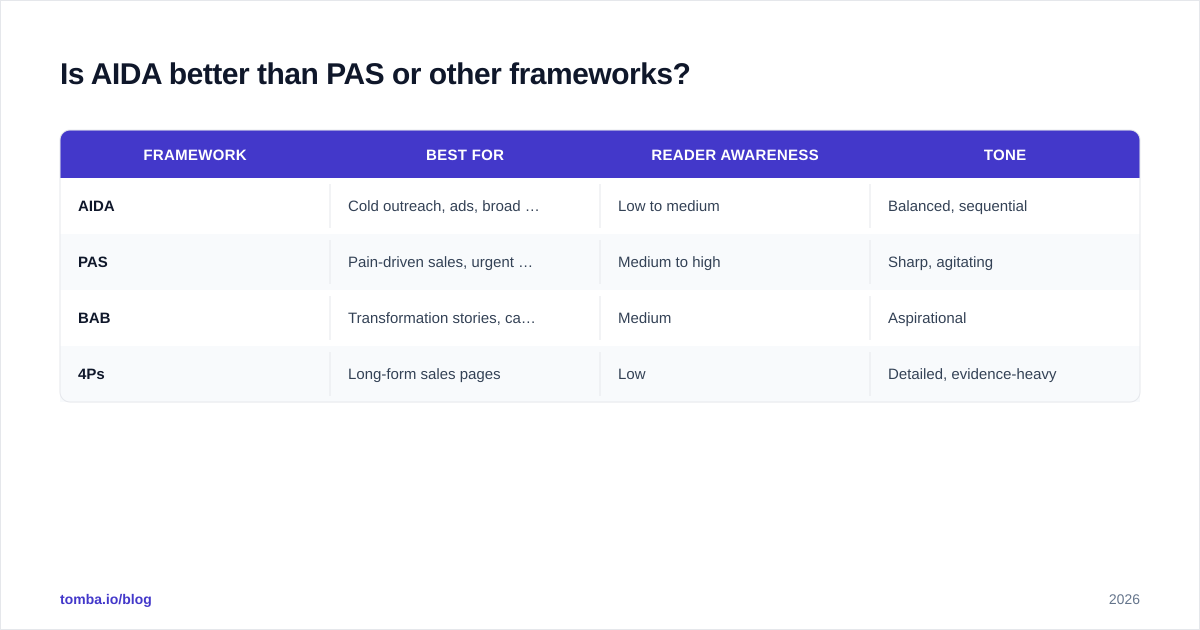
Task: Click the FRAMEWORK column header
Action: point(195,155)
